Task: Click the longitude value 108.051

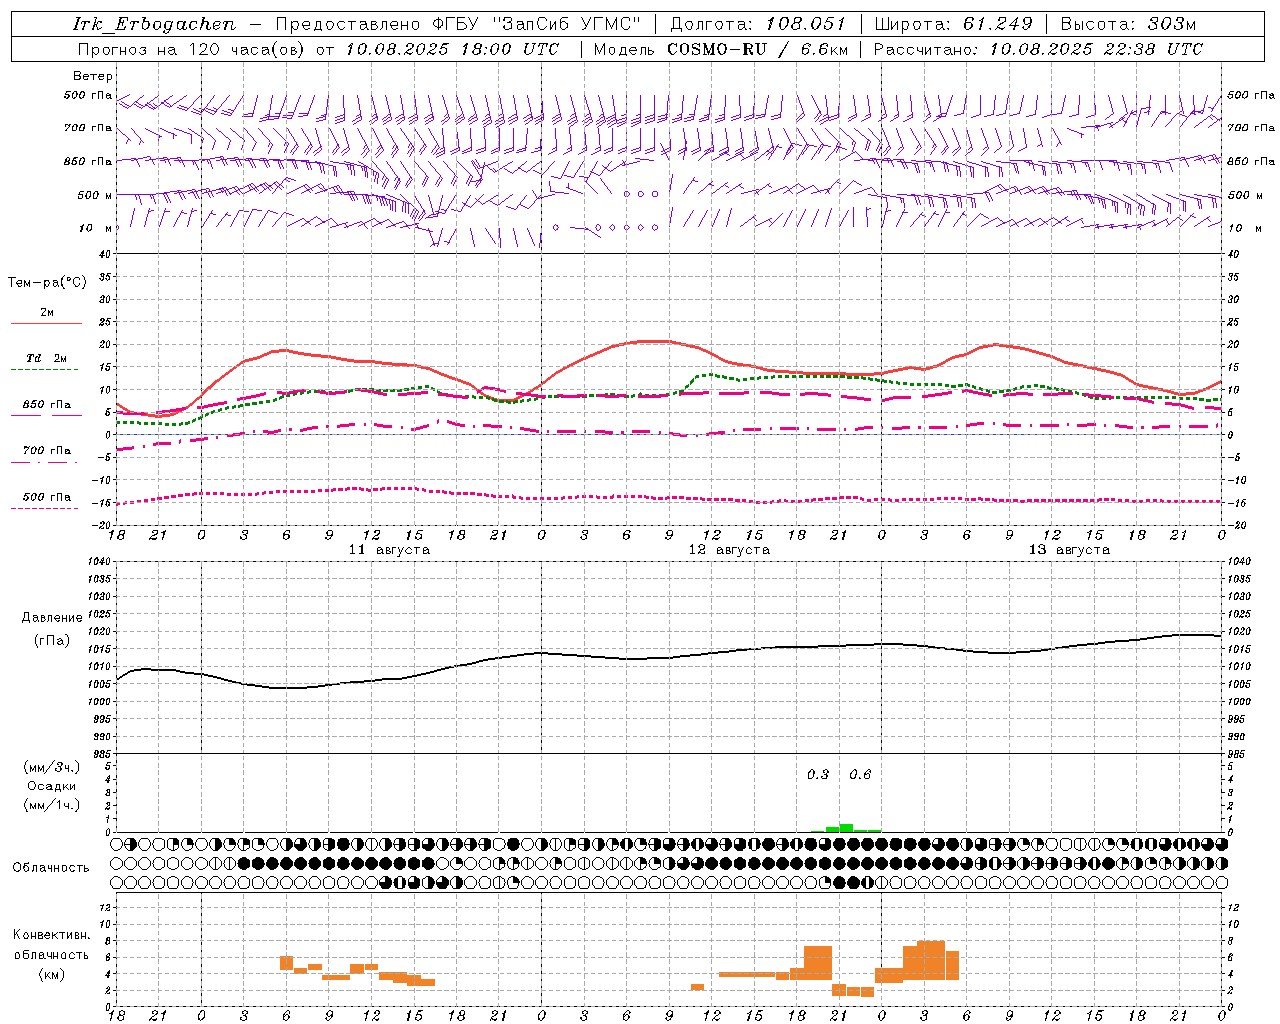Action: 806,24
